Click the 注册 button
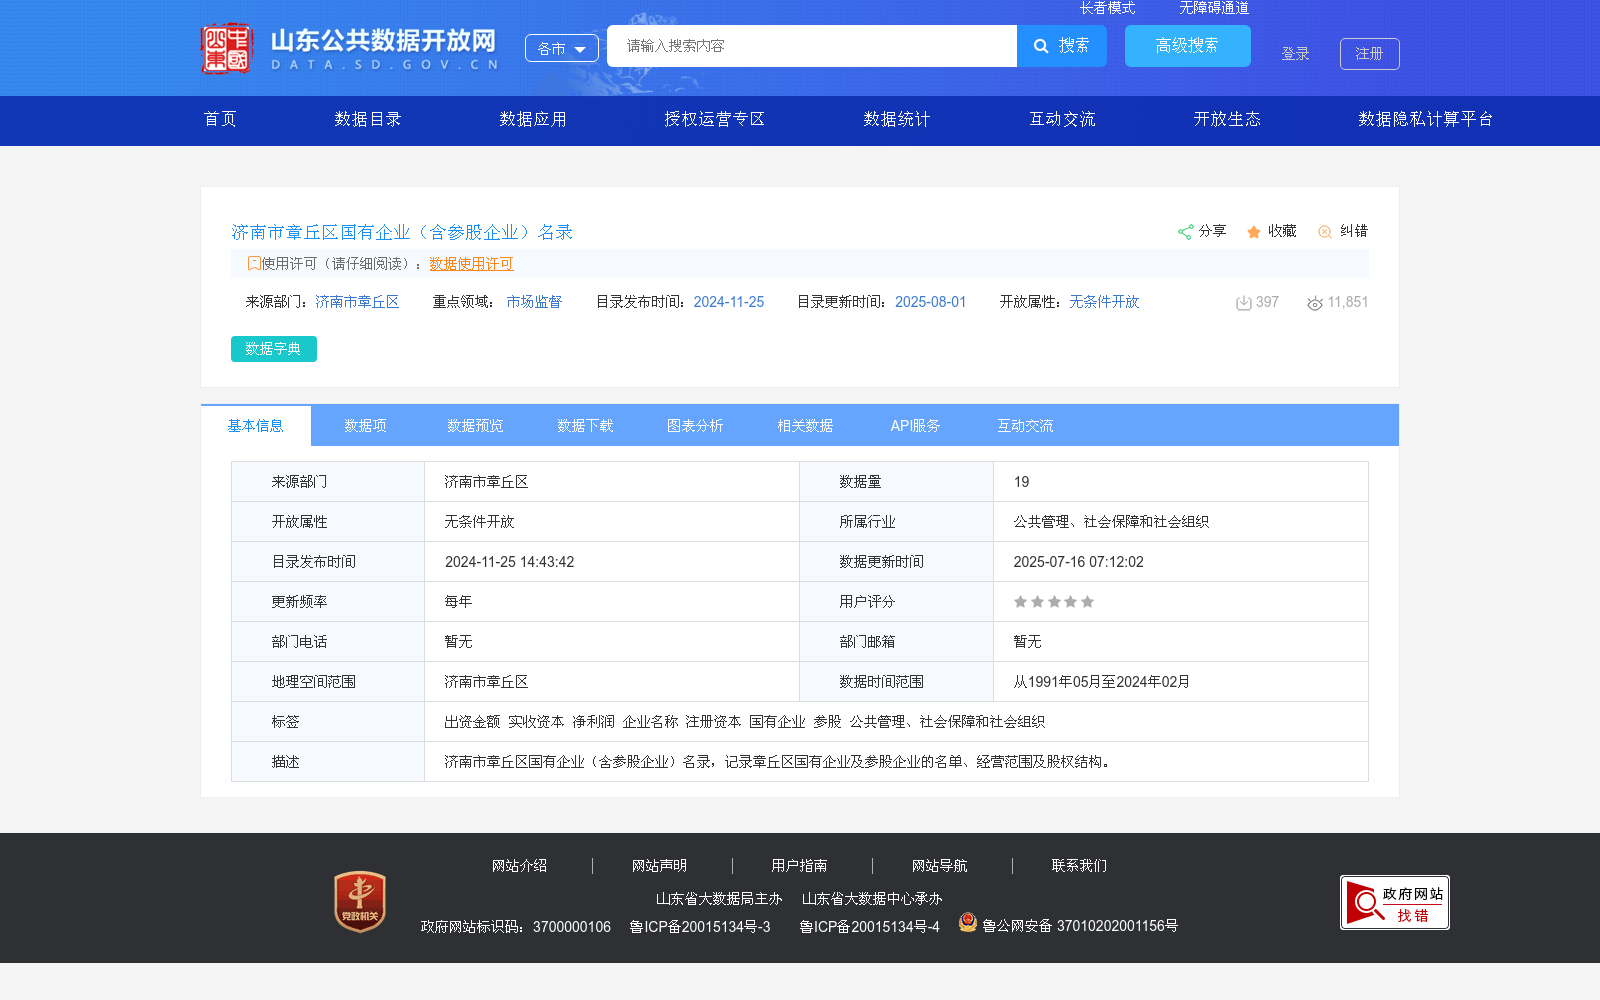The image size is (1600, 1000). (1370, 54)
